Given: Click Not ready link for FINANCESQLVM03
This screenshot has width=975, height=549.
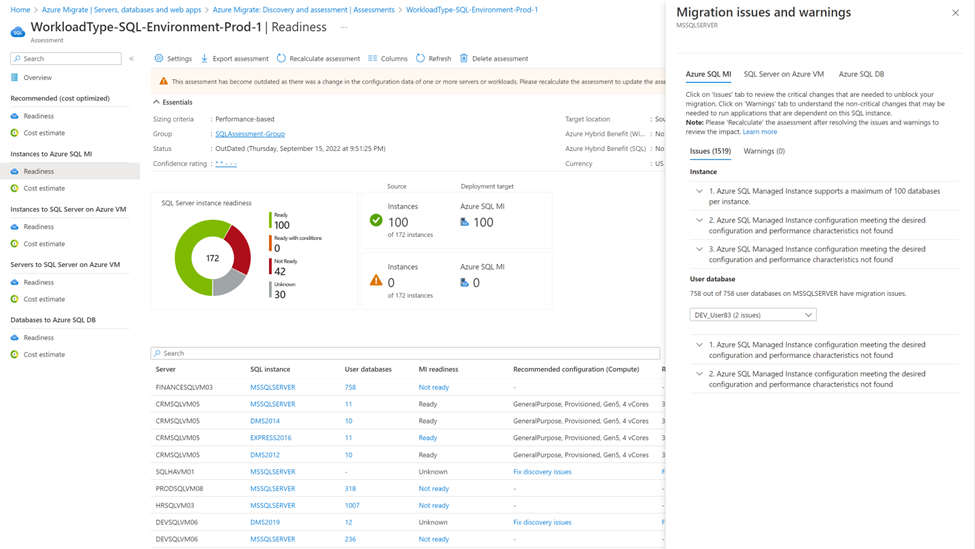Looking at the screenshot, I should (433, 387).
